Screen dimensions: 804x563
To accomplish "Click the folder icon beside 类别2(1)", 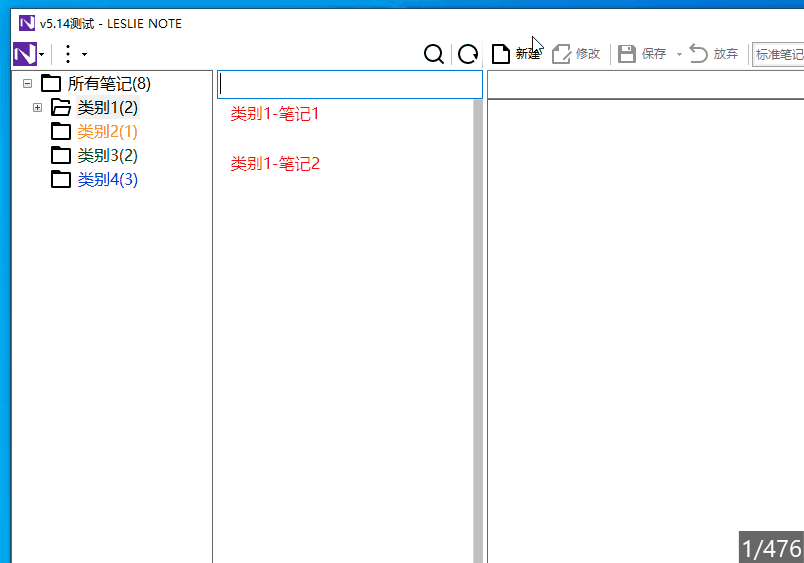I will point(61,131).
